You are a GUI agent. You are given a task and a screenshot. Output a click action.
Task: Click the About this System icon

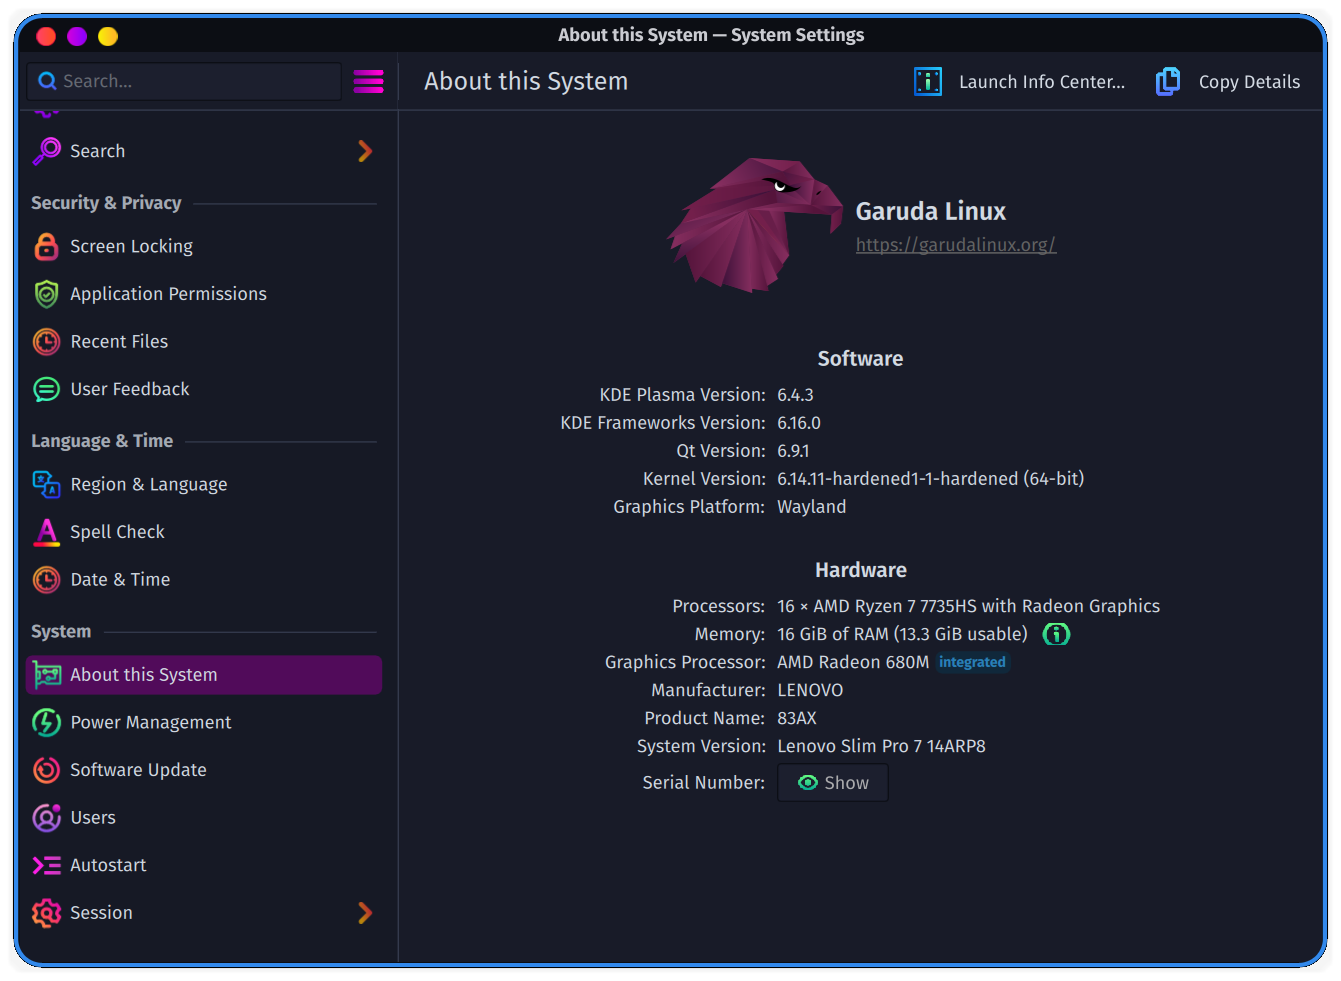[x=47, y=675]
